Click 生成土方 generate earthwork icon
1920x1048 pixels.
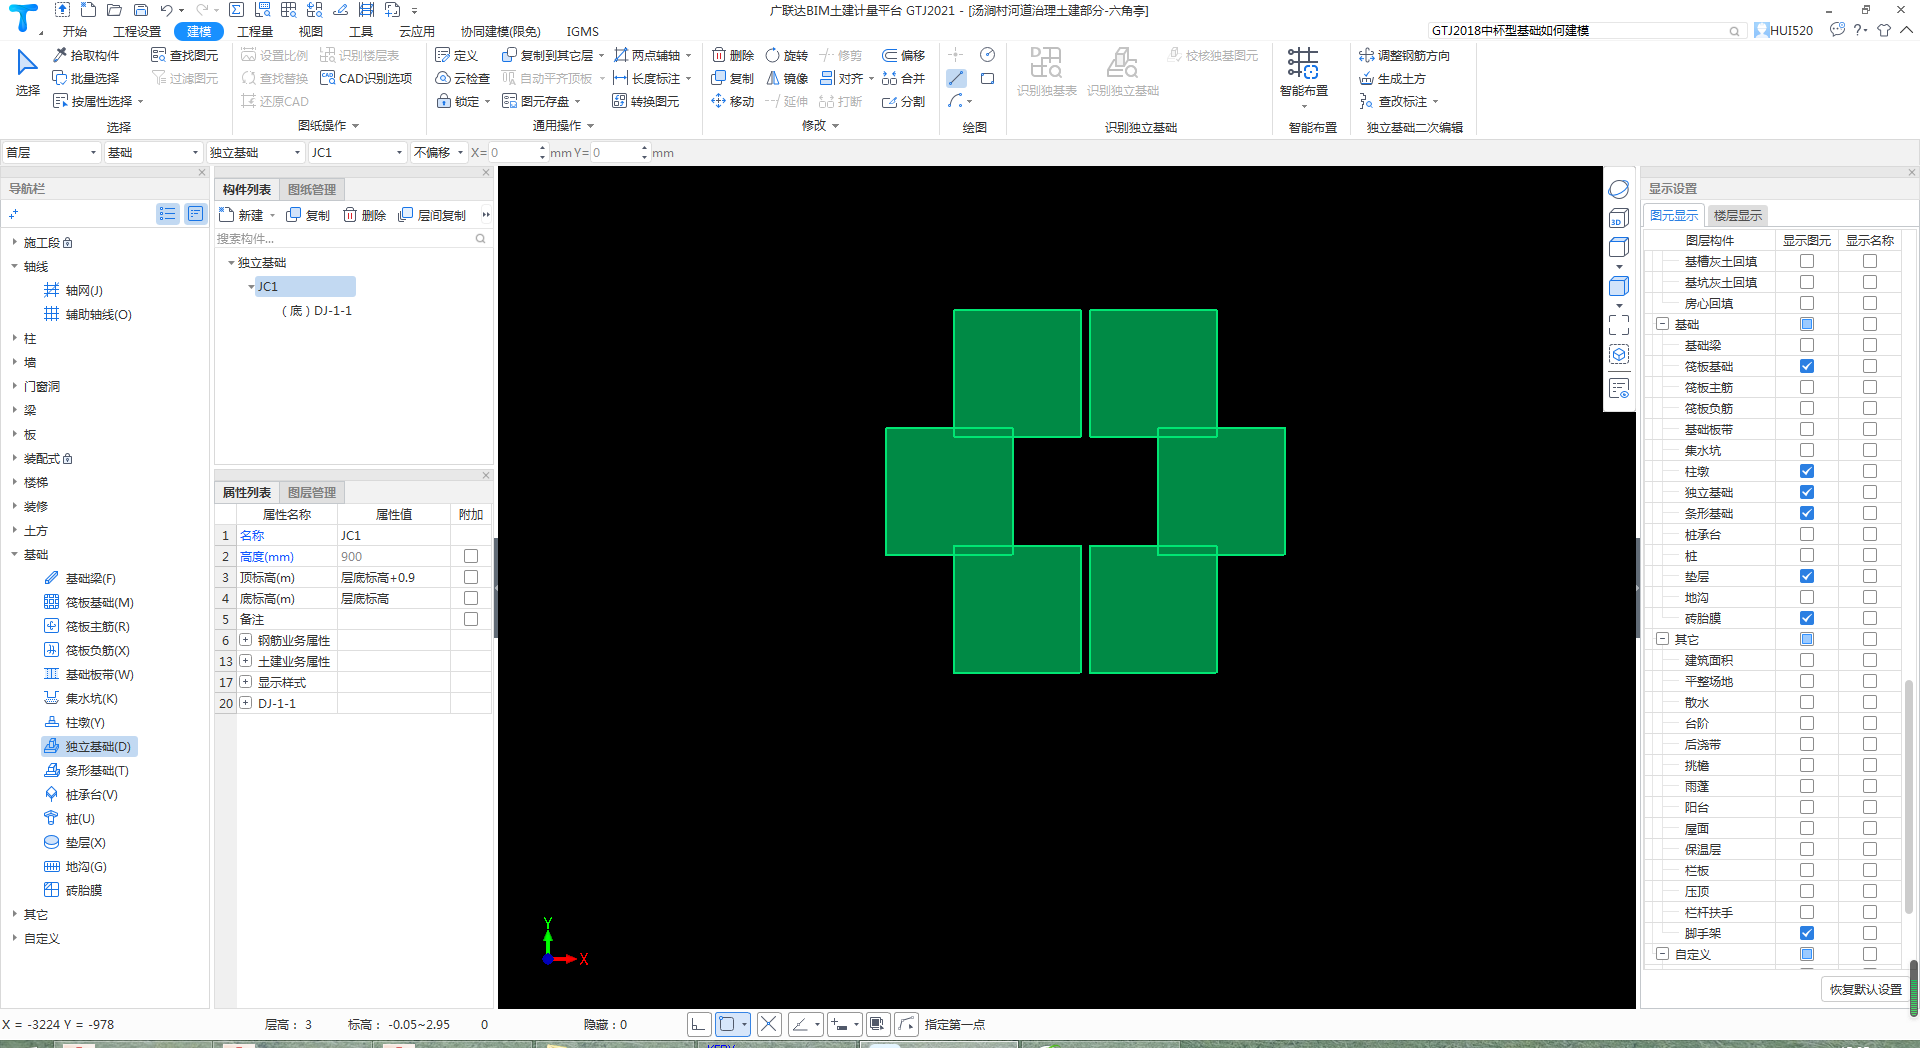[1367, 78]
